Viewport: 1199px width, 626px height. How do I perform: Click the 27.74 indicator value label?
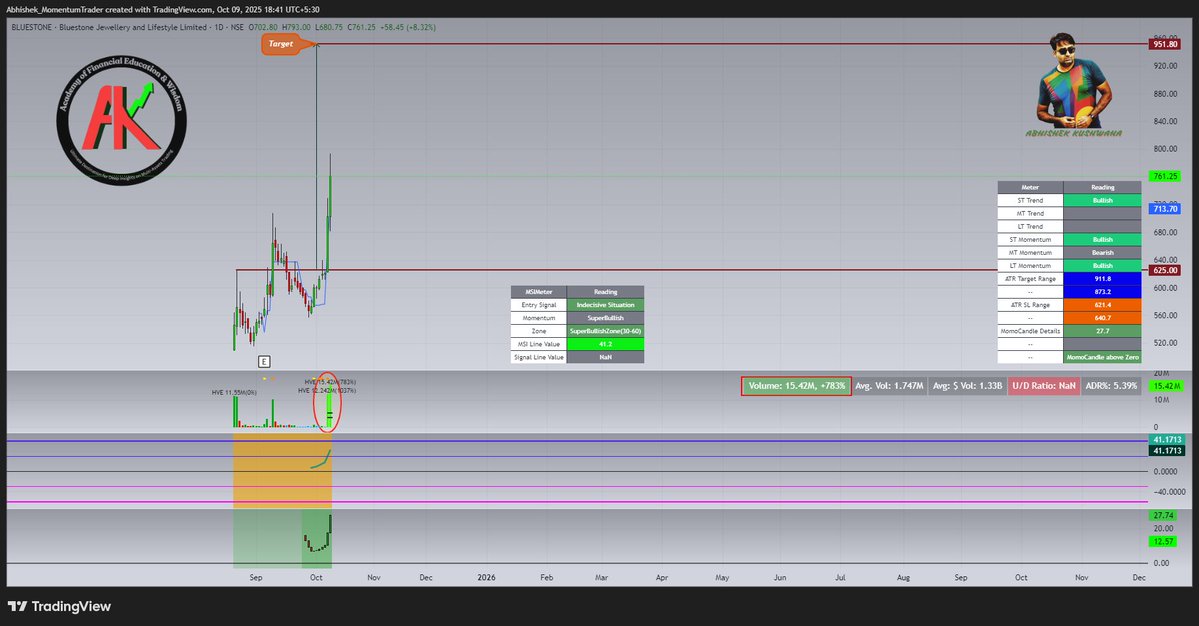[x=1163, y=515]
